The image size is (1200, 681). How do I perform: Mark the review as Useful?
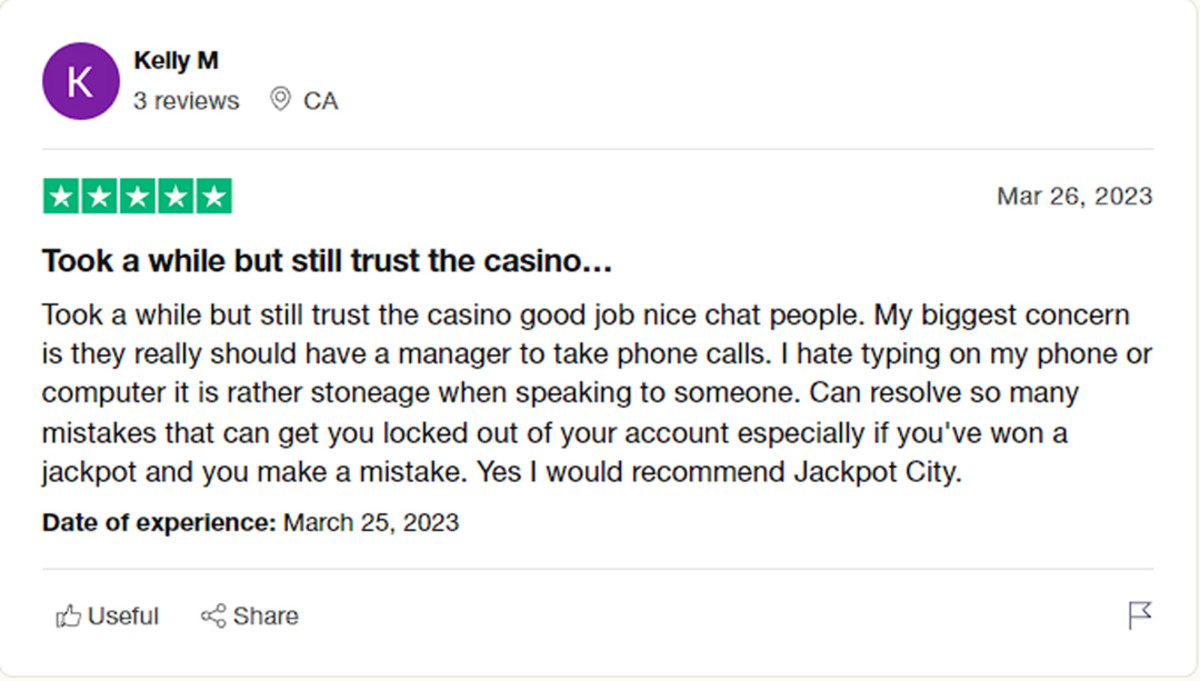[123, 616]
